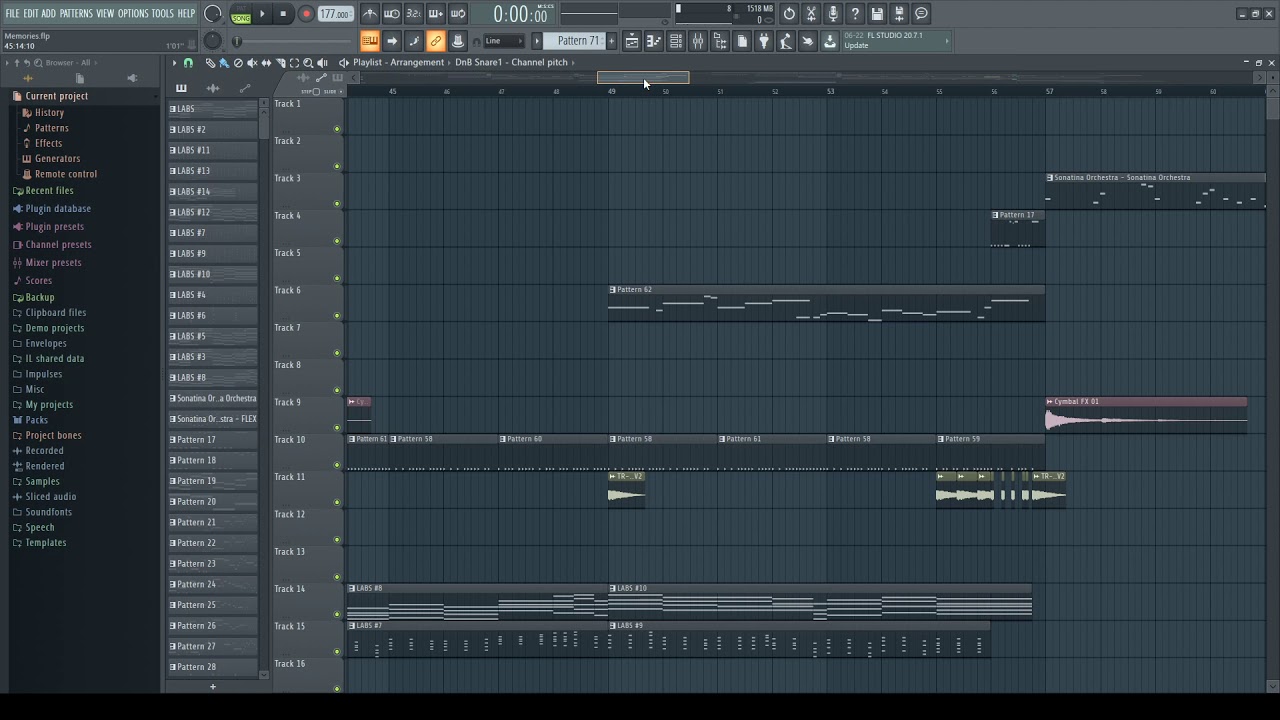Click the one-click audio recording microphone
This screenshot has width=1280, height=720.
(x=833, y=14)
